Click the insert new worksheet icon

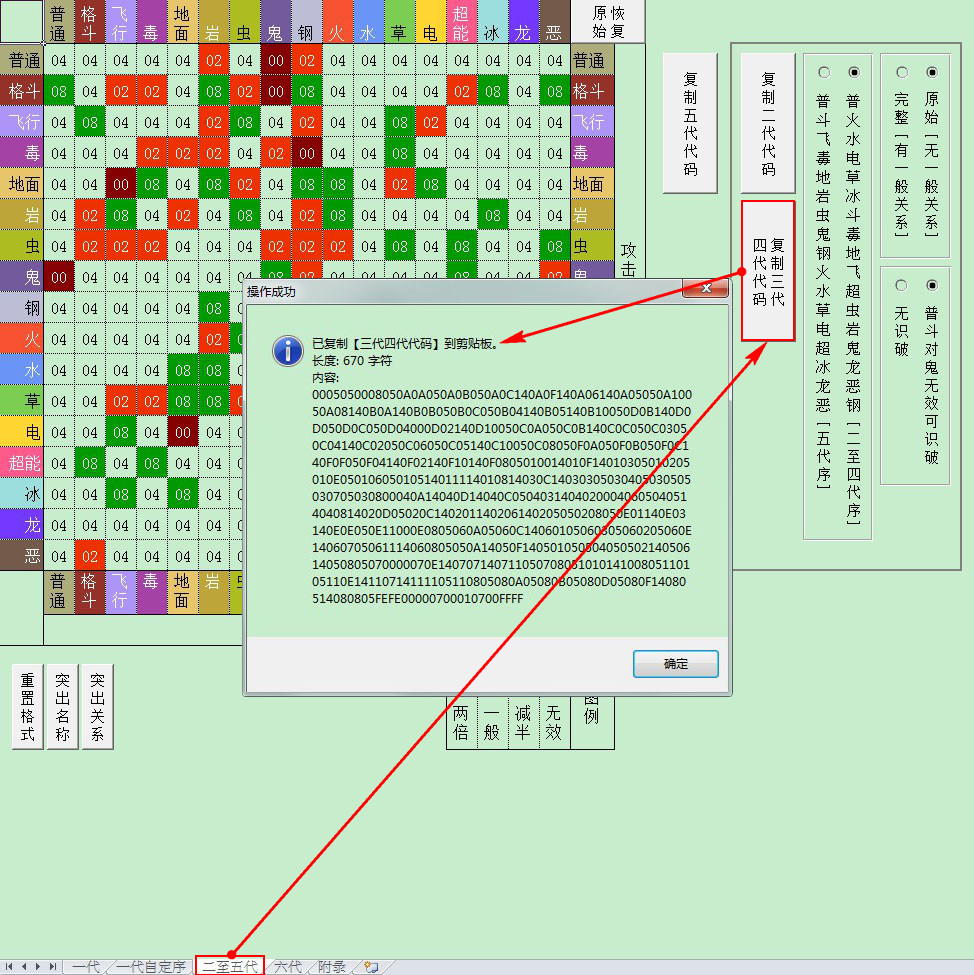coord(372,967)
